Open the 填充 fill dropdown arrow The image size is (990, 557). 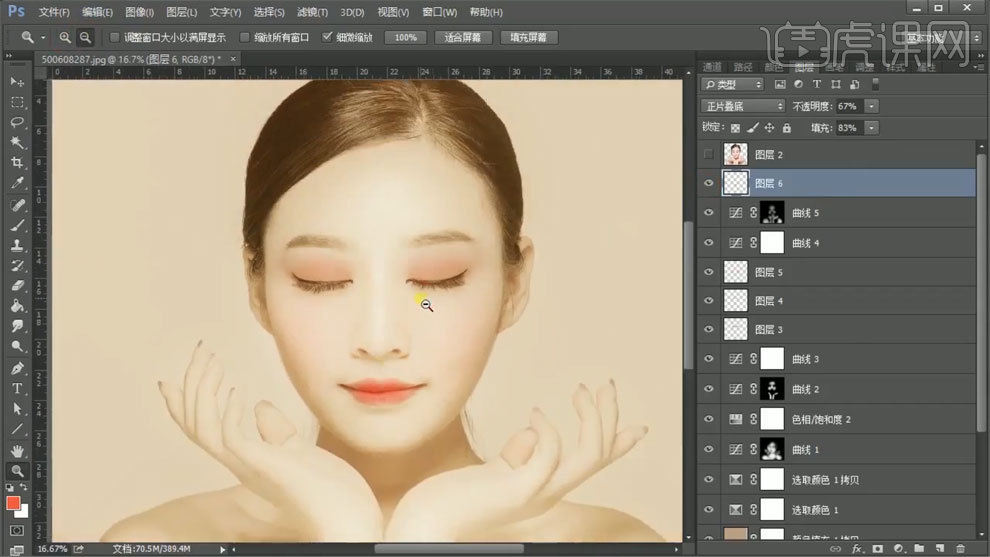[872, 128]
